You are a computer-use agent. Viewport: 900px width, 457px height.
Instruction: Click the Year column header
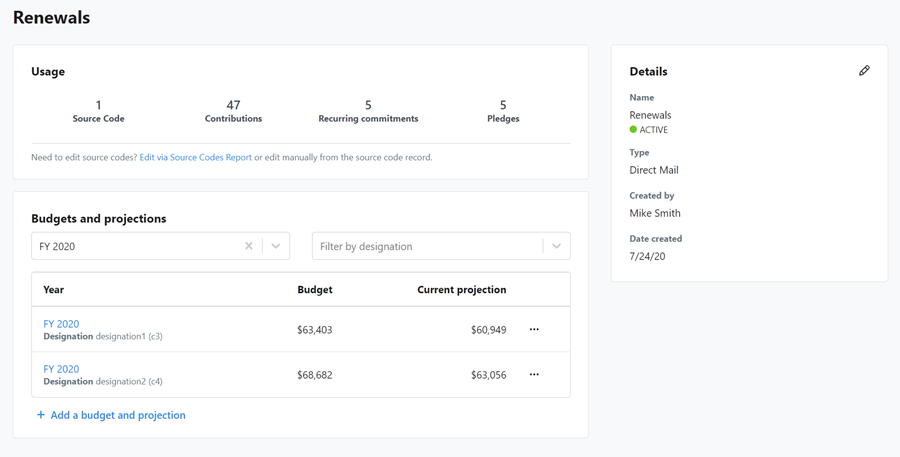click(x=53, y=289)
